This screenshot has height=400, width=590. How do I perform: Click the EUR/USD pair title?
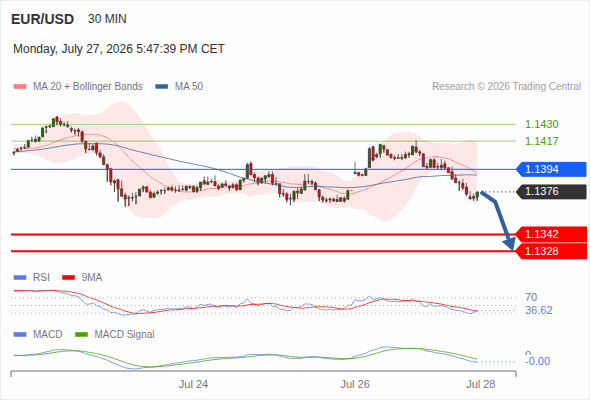(x=43, y=19)
